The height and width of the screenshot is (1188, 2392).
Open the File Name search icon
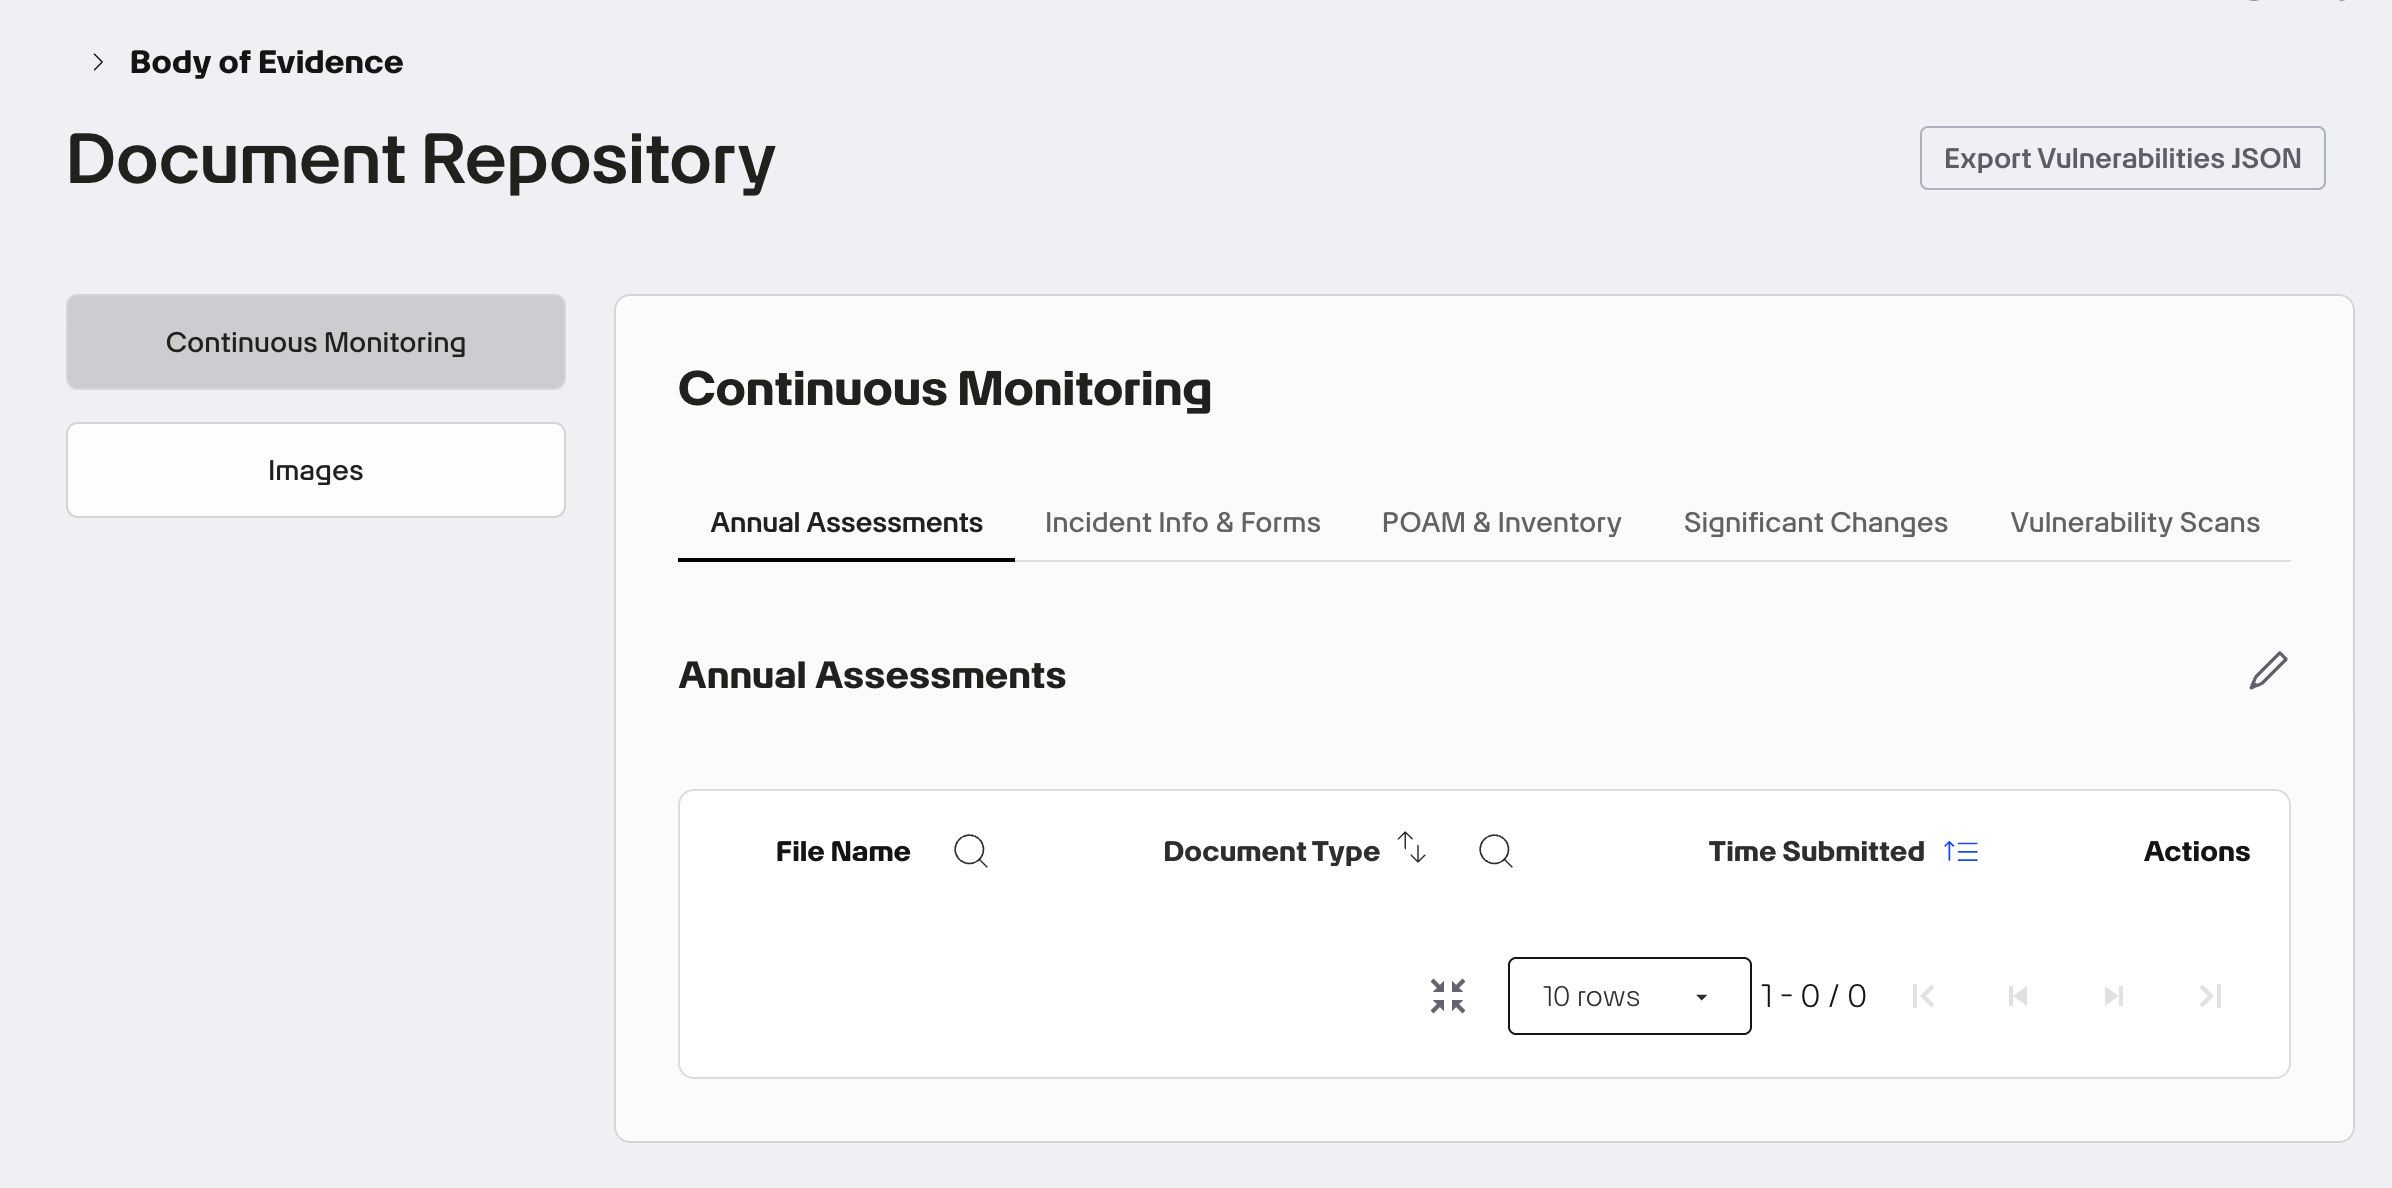tap(971, 851)
